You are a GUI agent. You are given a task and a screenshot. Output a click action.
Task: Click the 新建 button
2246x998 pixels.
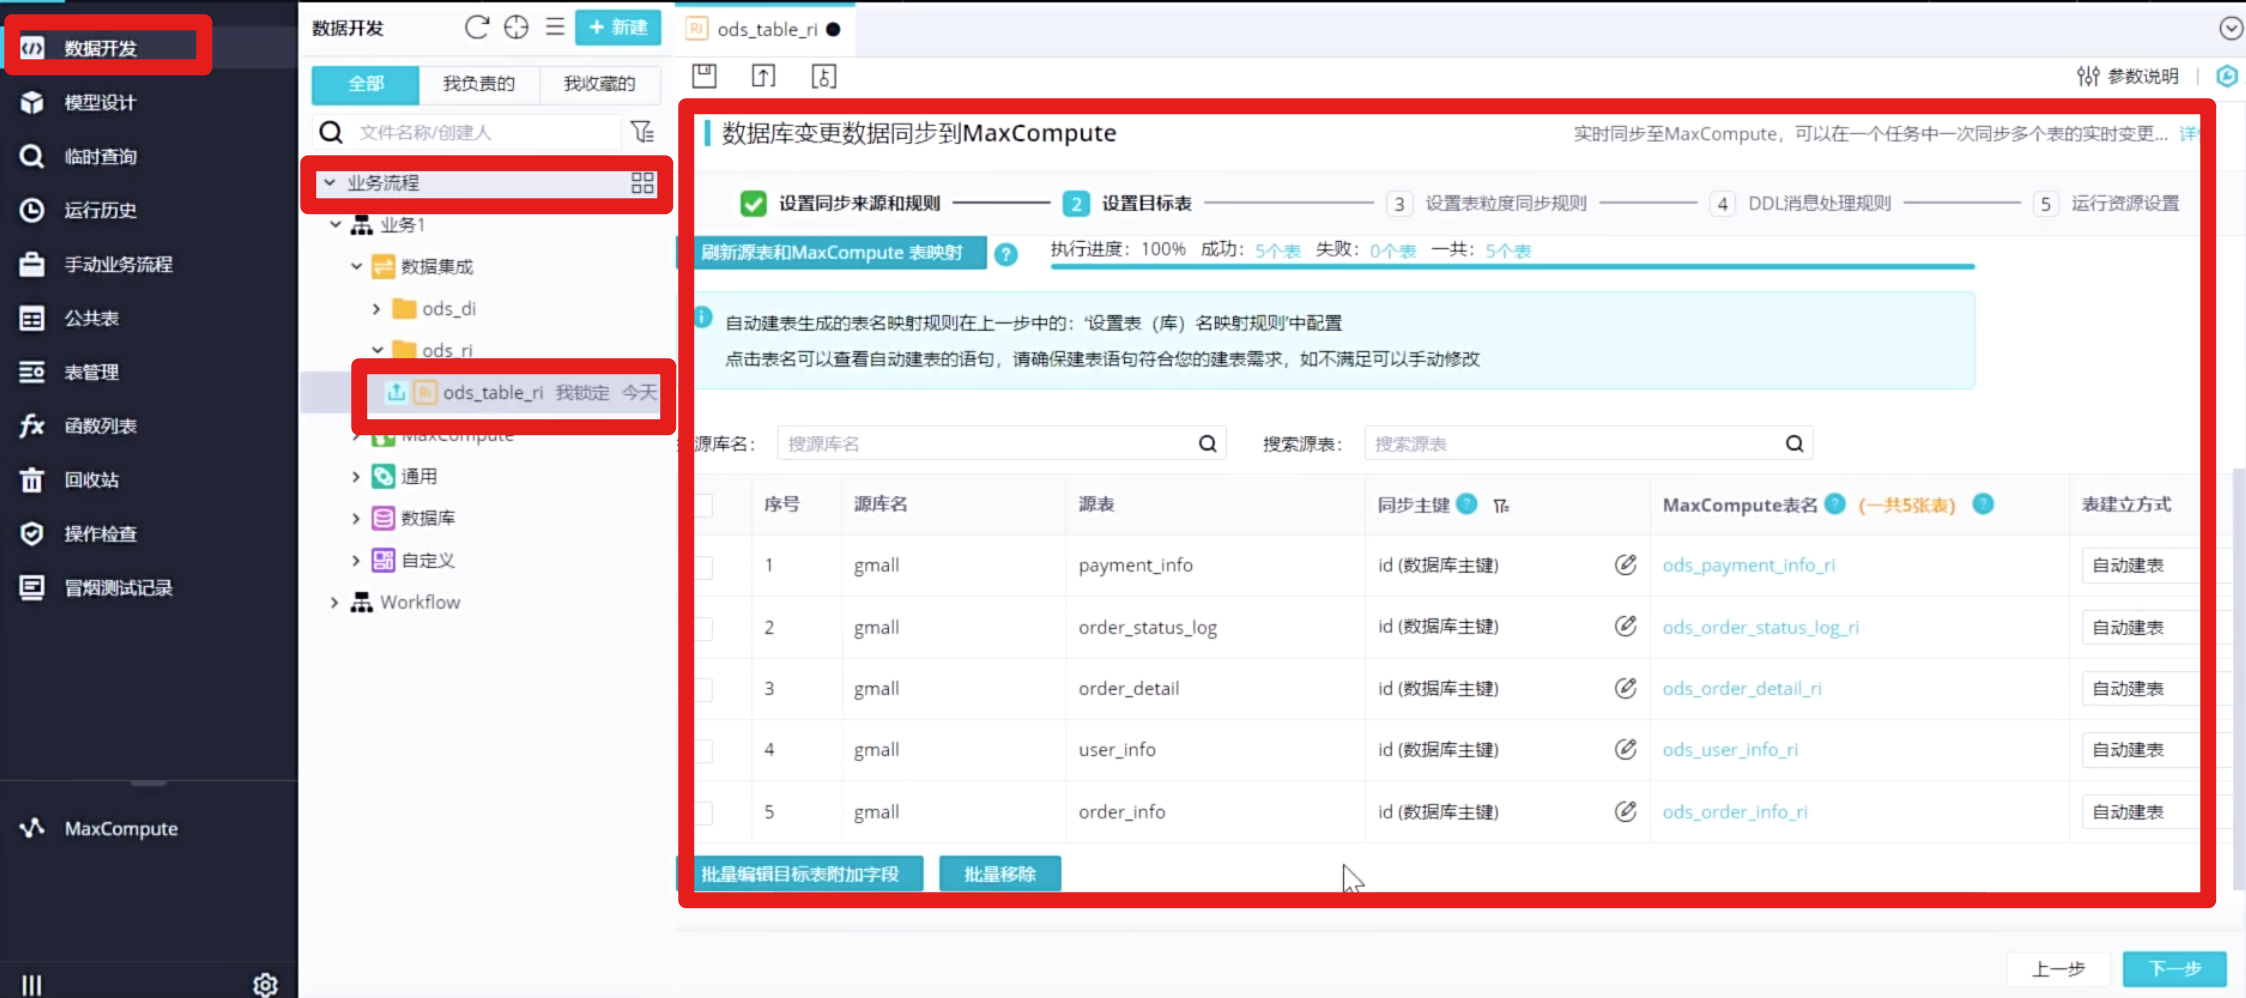point(618,27)
